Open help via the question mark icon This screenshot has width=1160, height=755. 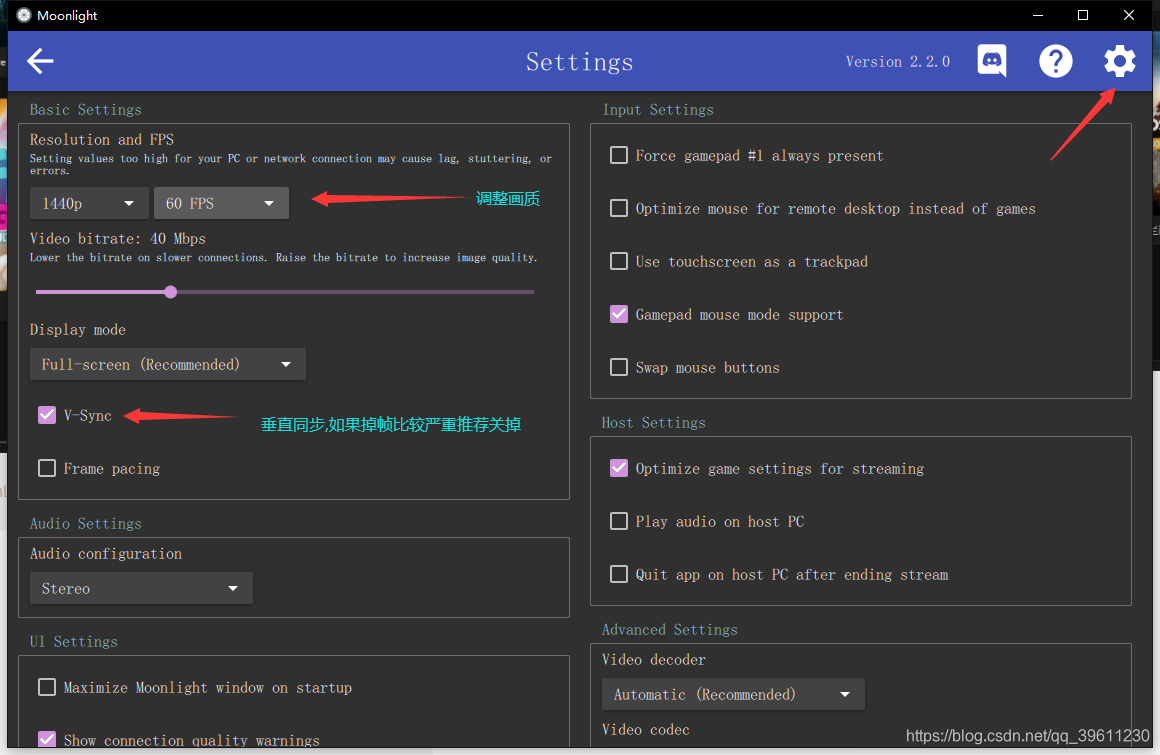tap(1056, 61)
